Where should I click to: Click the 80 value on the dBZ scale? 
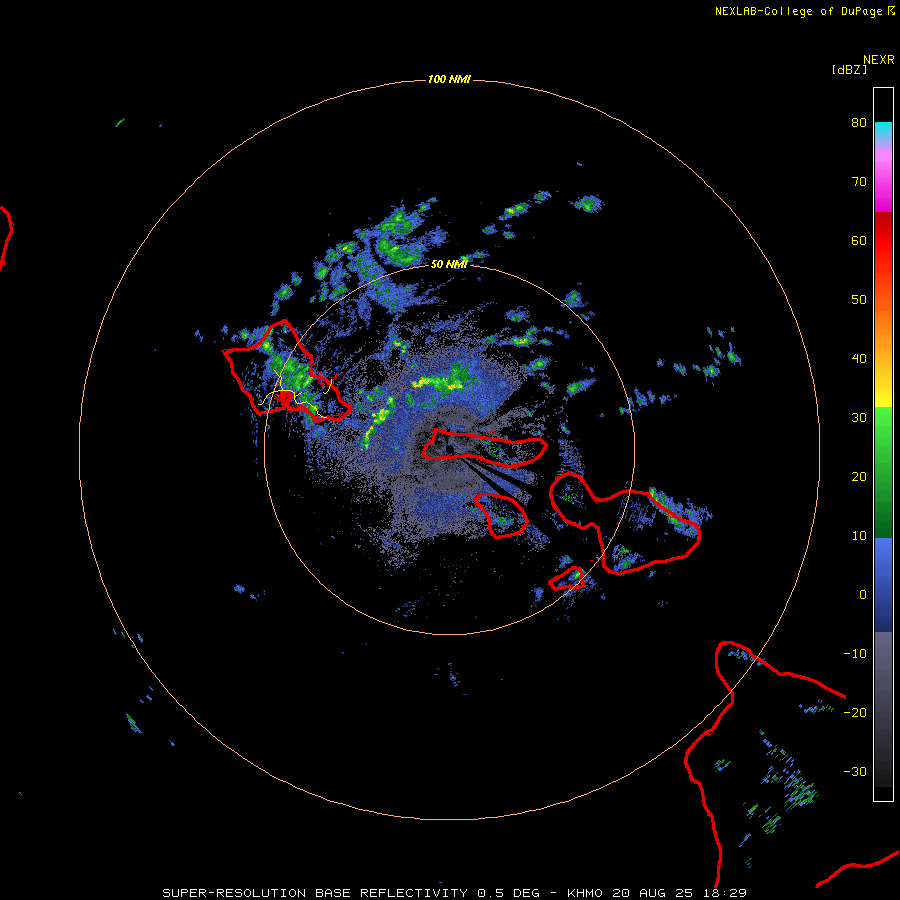[x=859, y=122]
